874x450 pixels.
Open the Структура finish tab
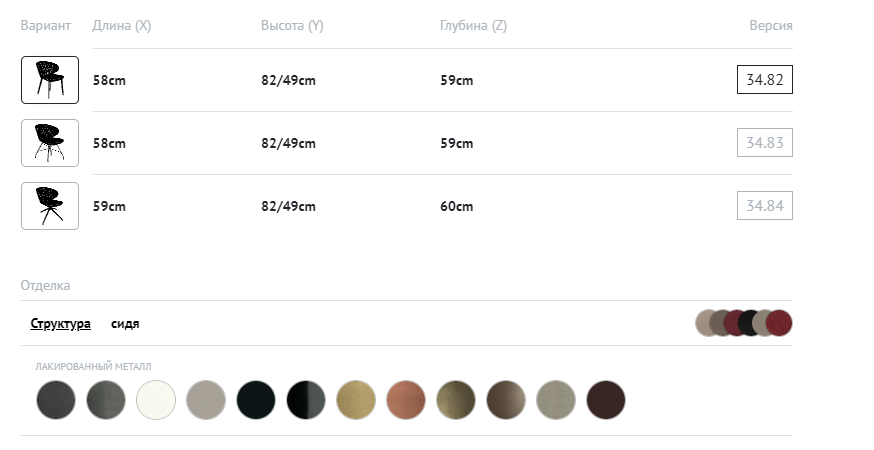pos(61,324)
